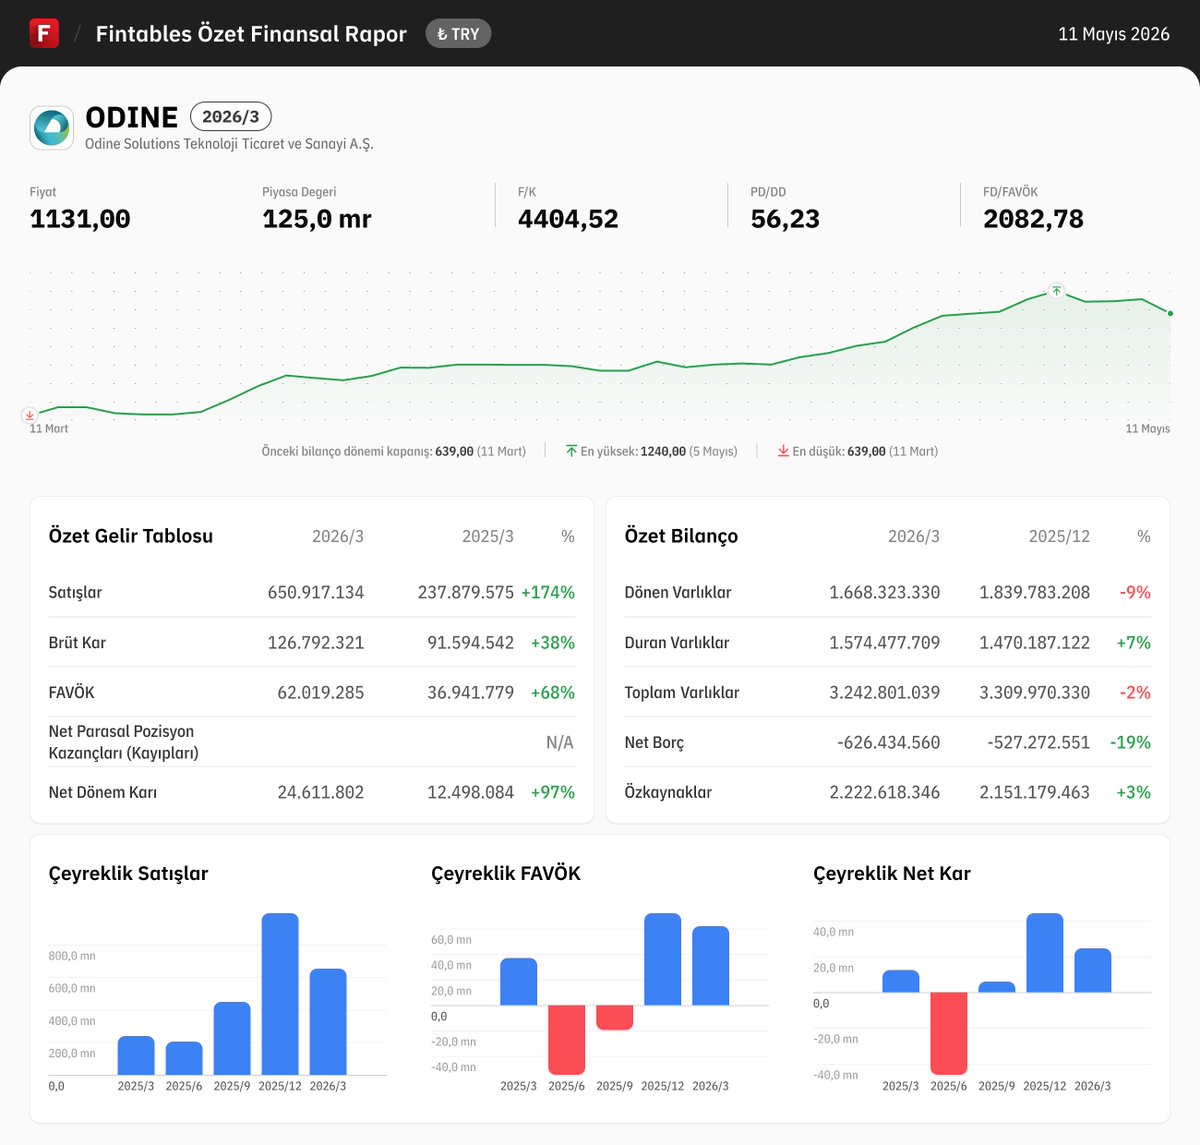This screenshot has width=1200, height=1145.
Task: Click the 2025/9 bar in Çeyreklik Satışlar
Action: [232, 1038]
